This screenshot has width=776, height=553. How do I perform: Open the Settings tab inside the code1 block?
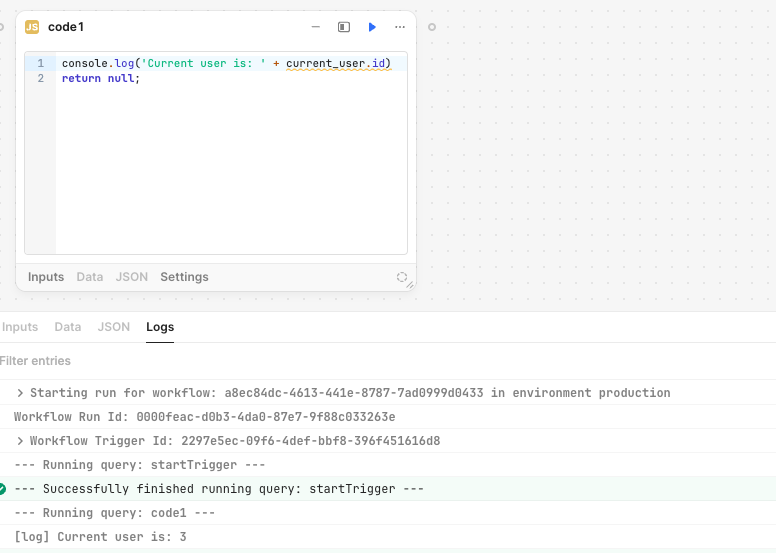point(184,277)
